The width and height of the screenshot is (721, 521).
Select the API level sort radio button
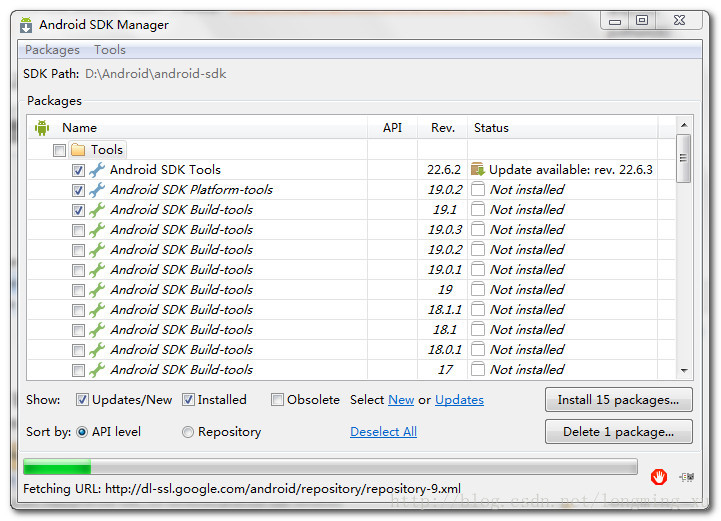click(x=82, y=432)
